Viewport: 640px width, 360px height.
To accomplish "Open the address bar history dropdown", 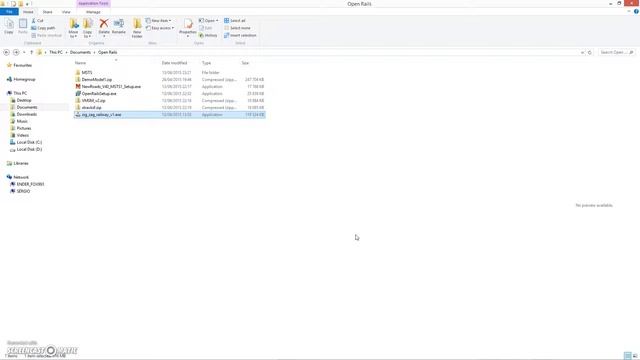I will point(582,52).
